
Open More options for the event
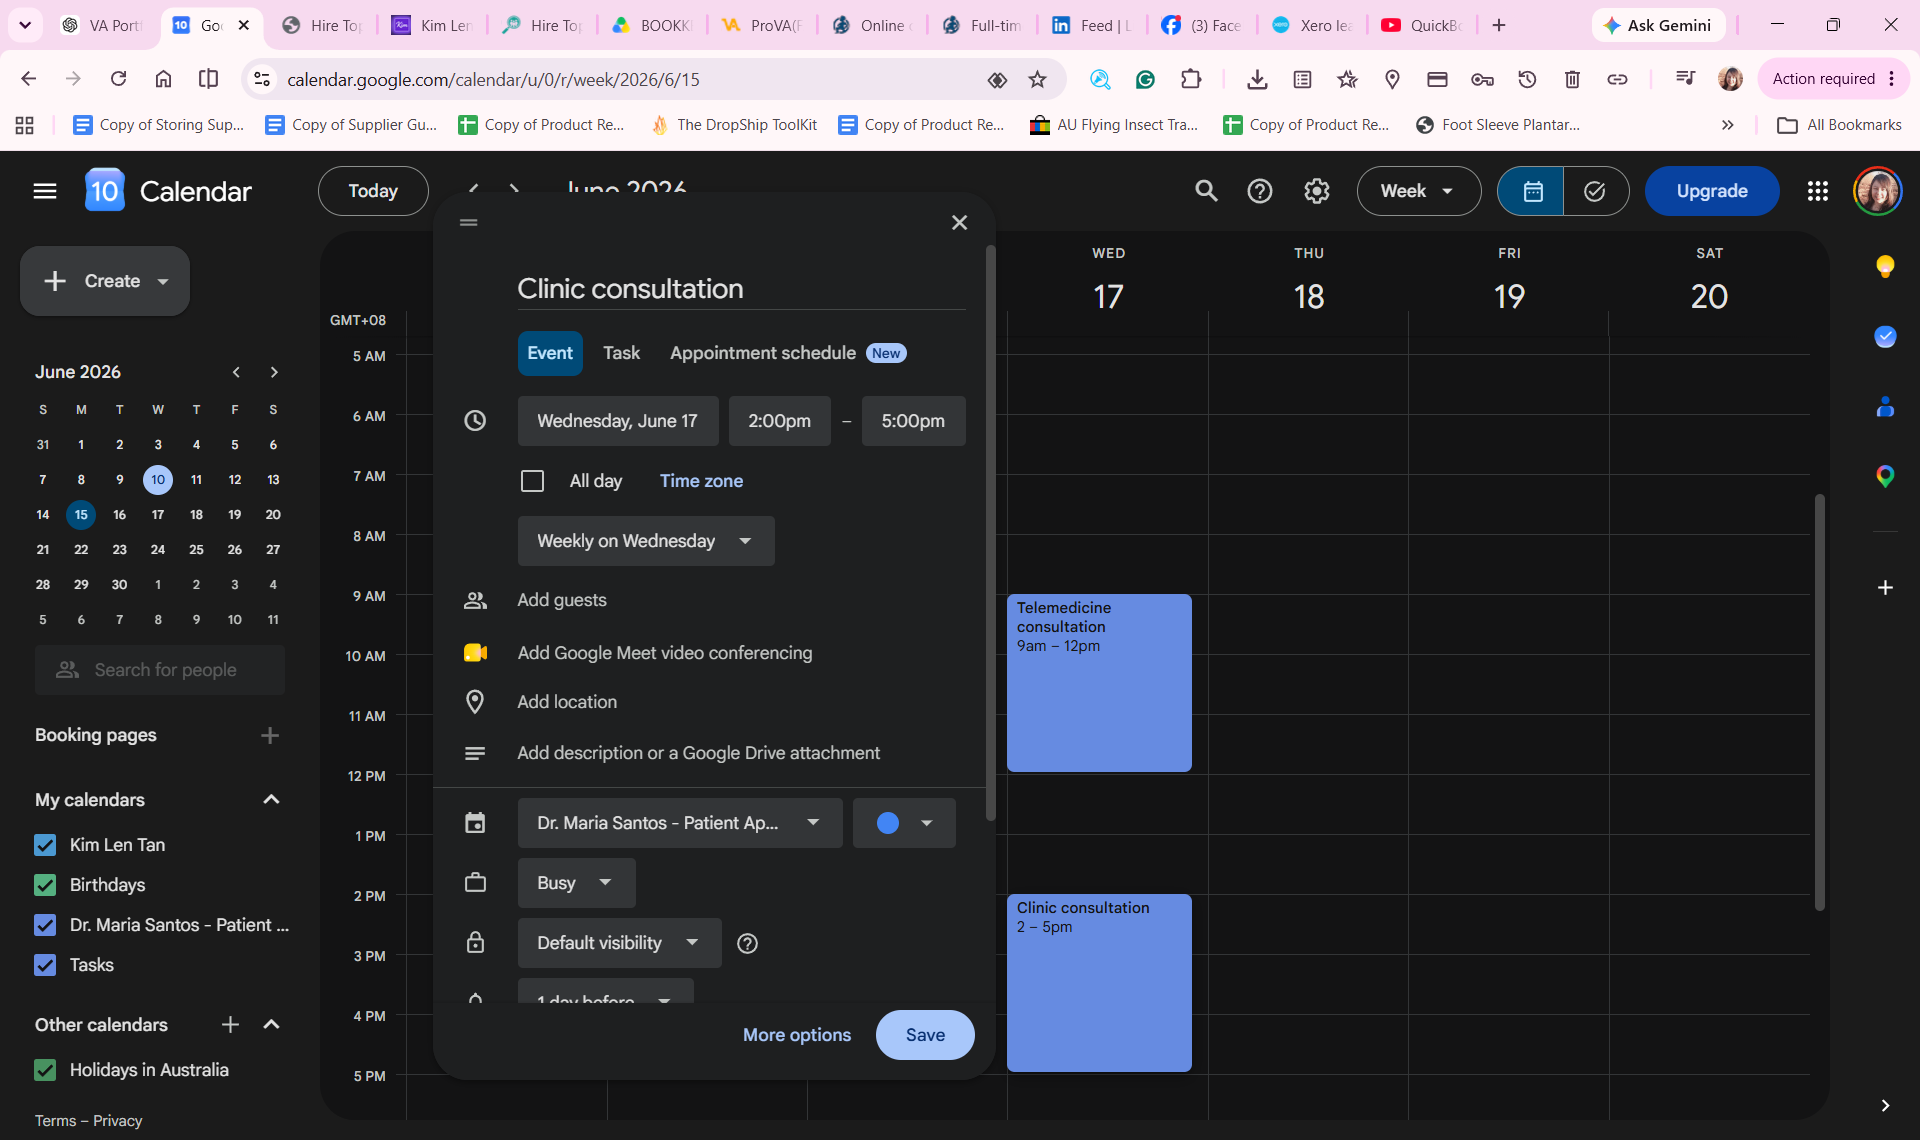tap(797, 1035)
